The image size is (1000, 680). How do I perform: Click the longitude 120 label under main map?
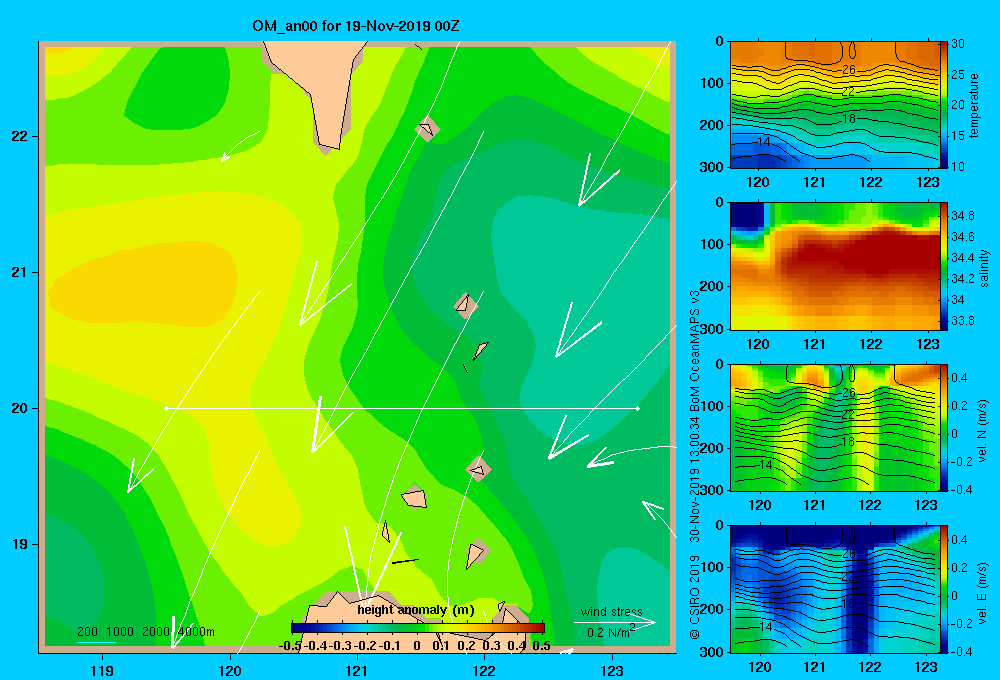(230, 671)
